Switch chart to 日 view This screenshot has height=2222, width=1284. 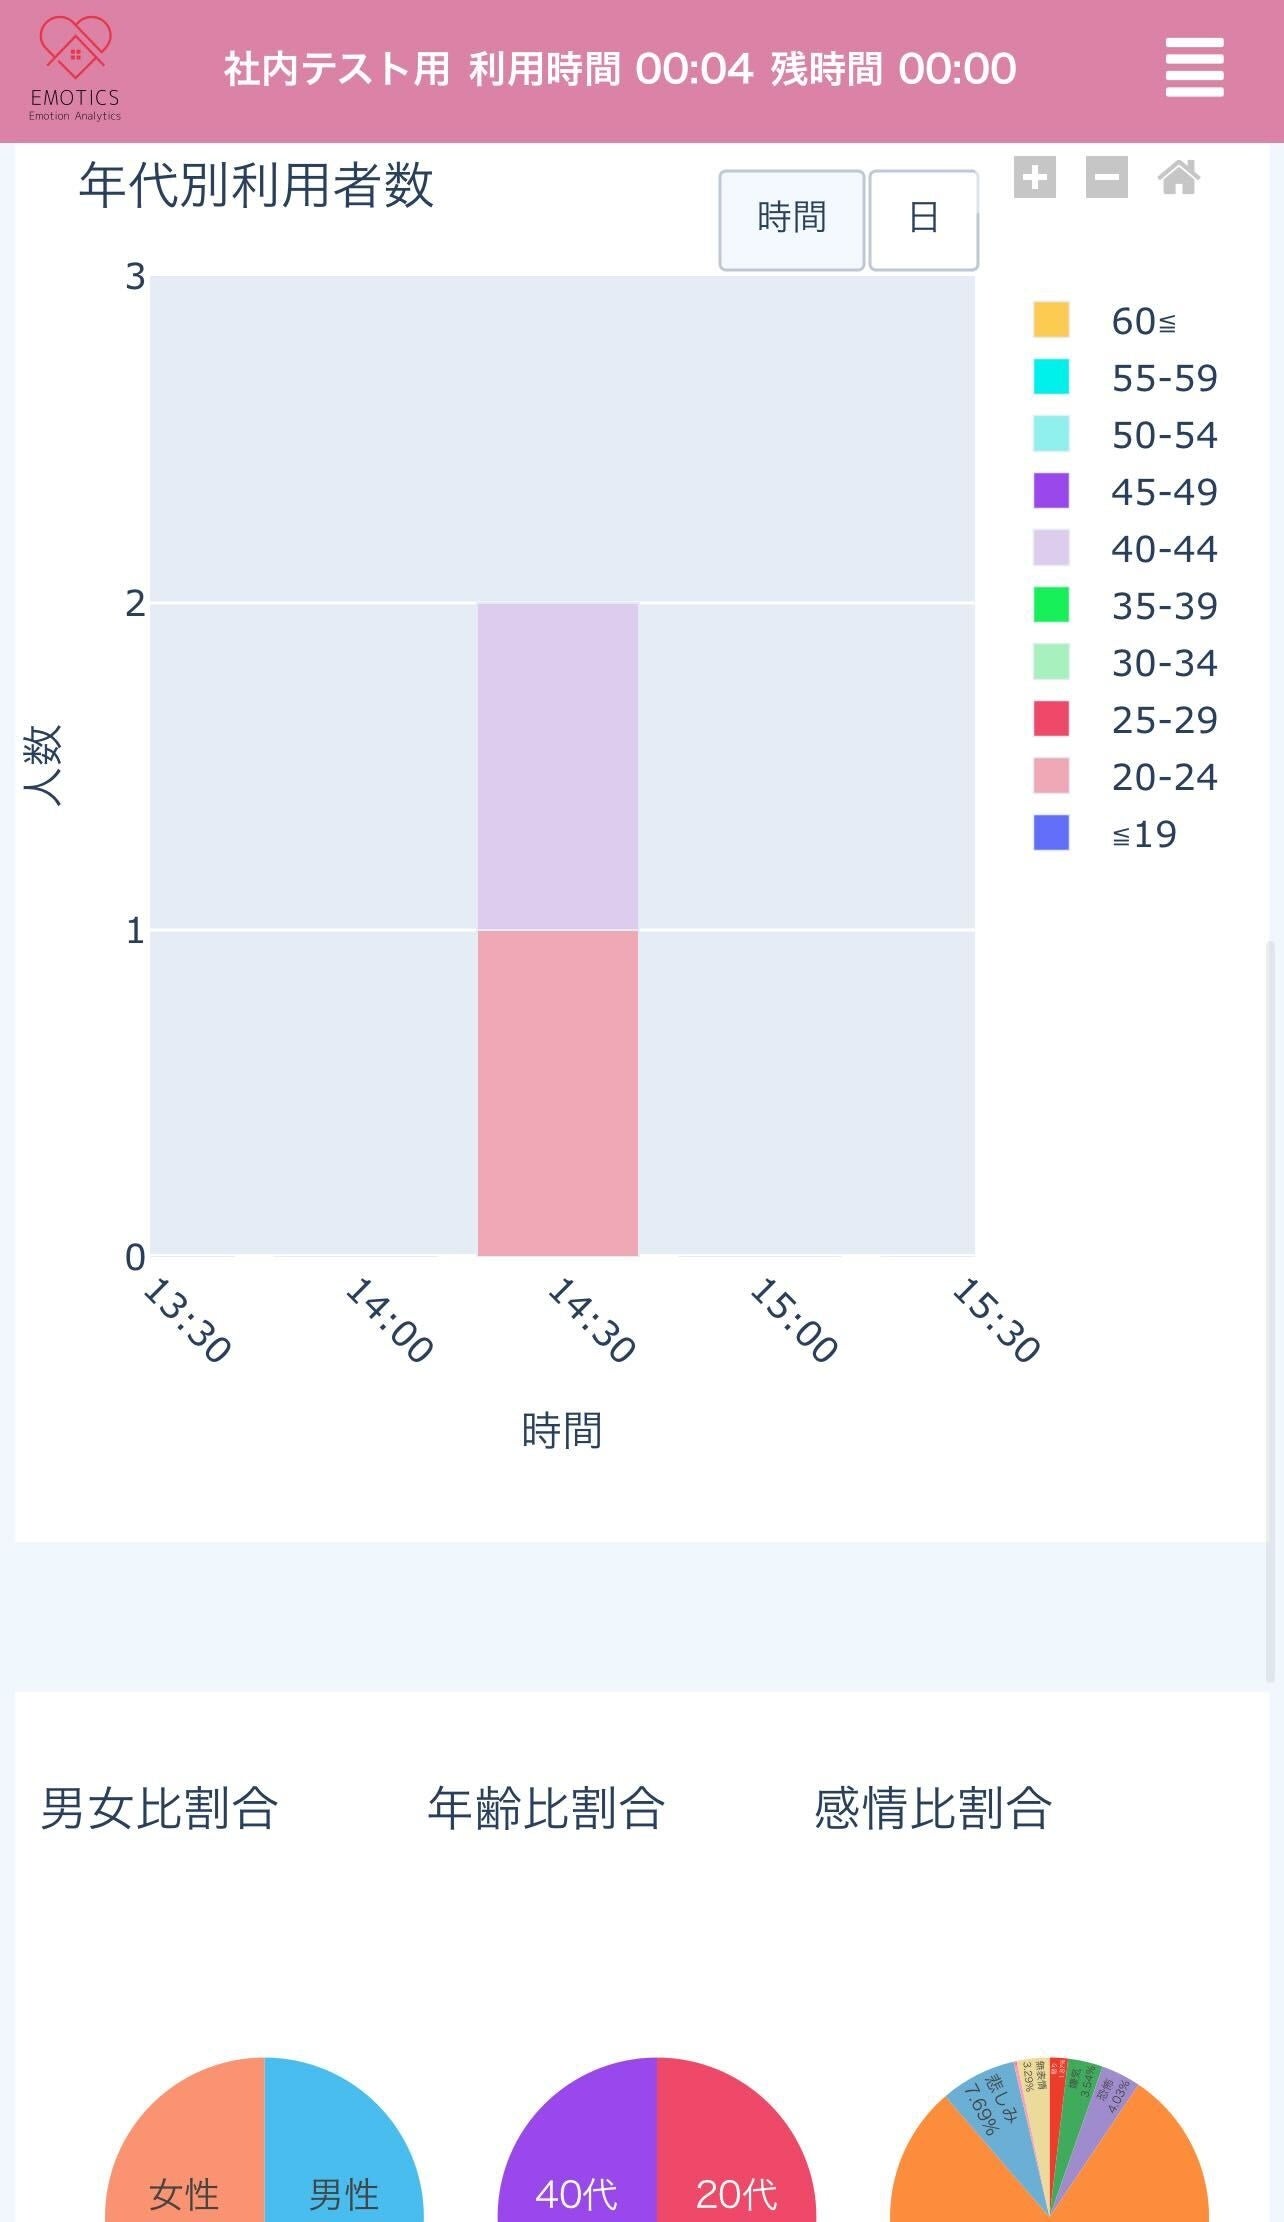[x=923, y=219]
